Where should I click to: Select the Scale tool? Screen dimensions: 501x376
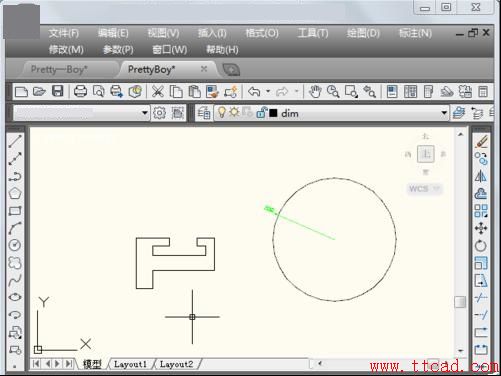[481, 263]
